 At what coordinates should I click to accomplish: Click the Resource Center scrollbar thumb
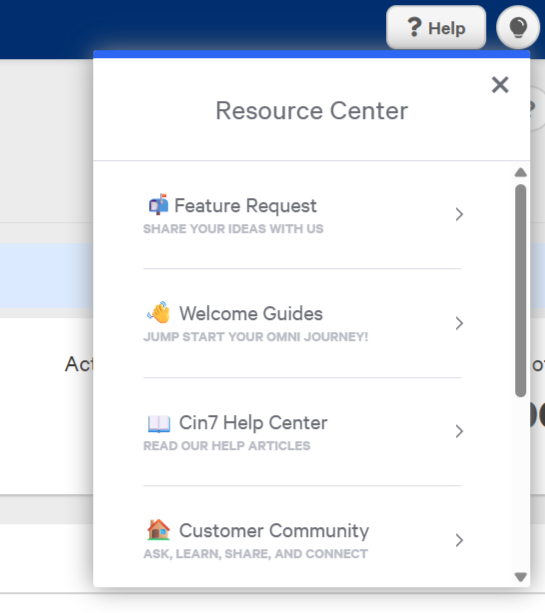[x=520, y=291]
